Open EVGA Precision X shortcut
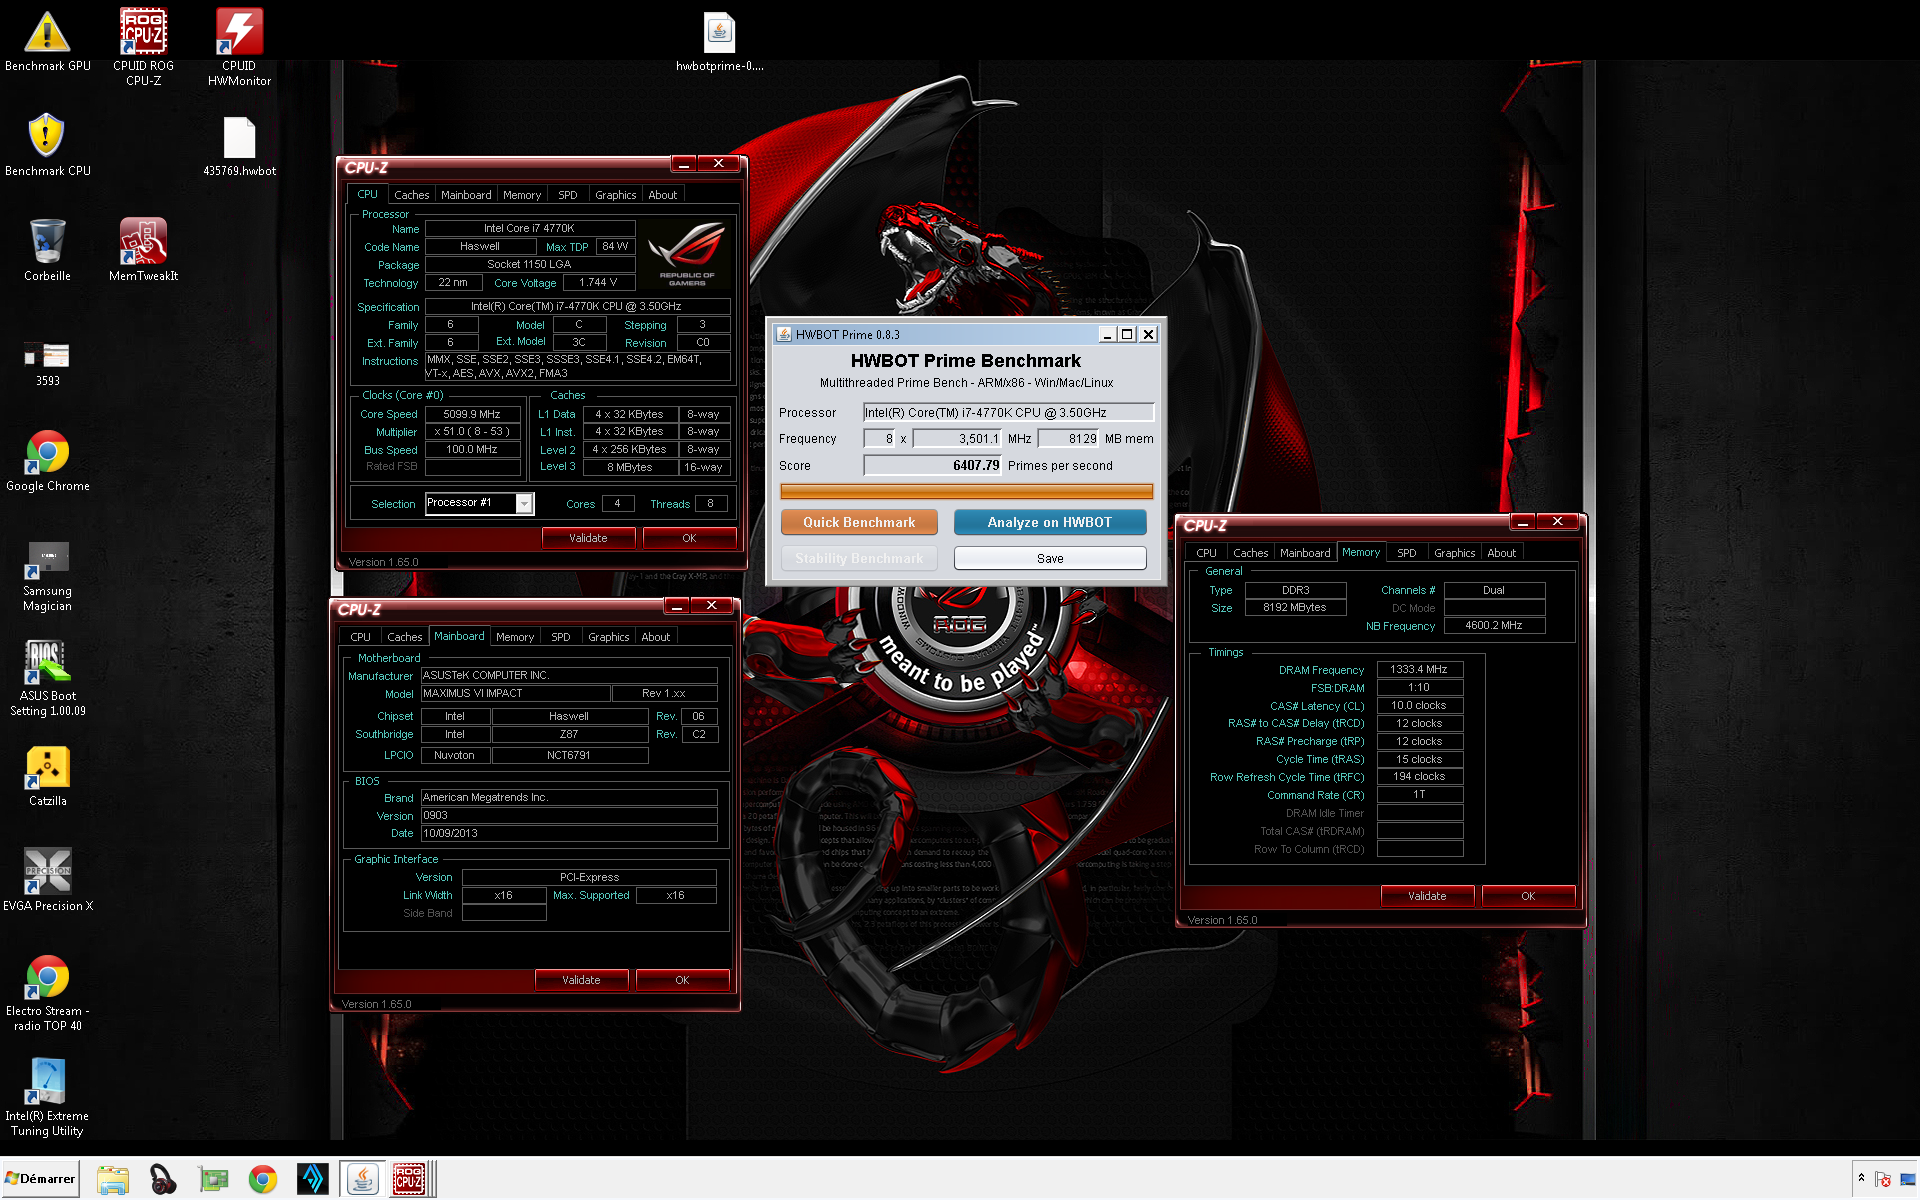This screenshot has width=1920, height=1200. tap(47, 880)
